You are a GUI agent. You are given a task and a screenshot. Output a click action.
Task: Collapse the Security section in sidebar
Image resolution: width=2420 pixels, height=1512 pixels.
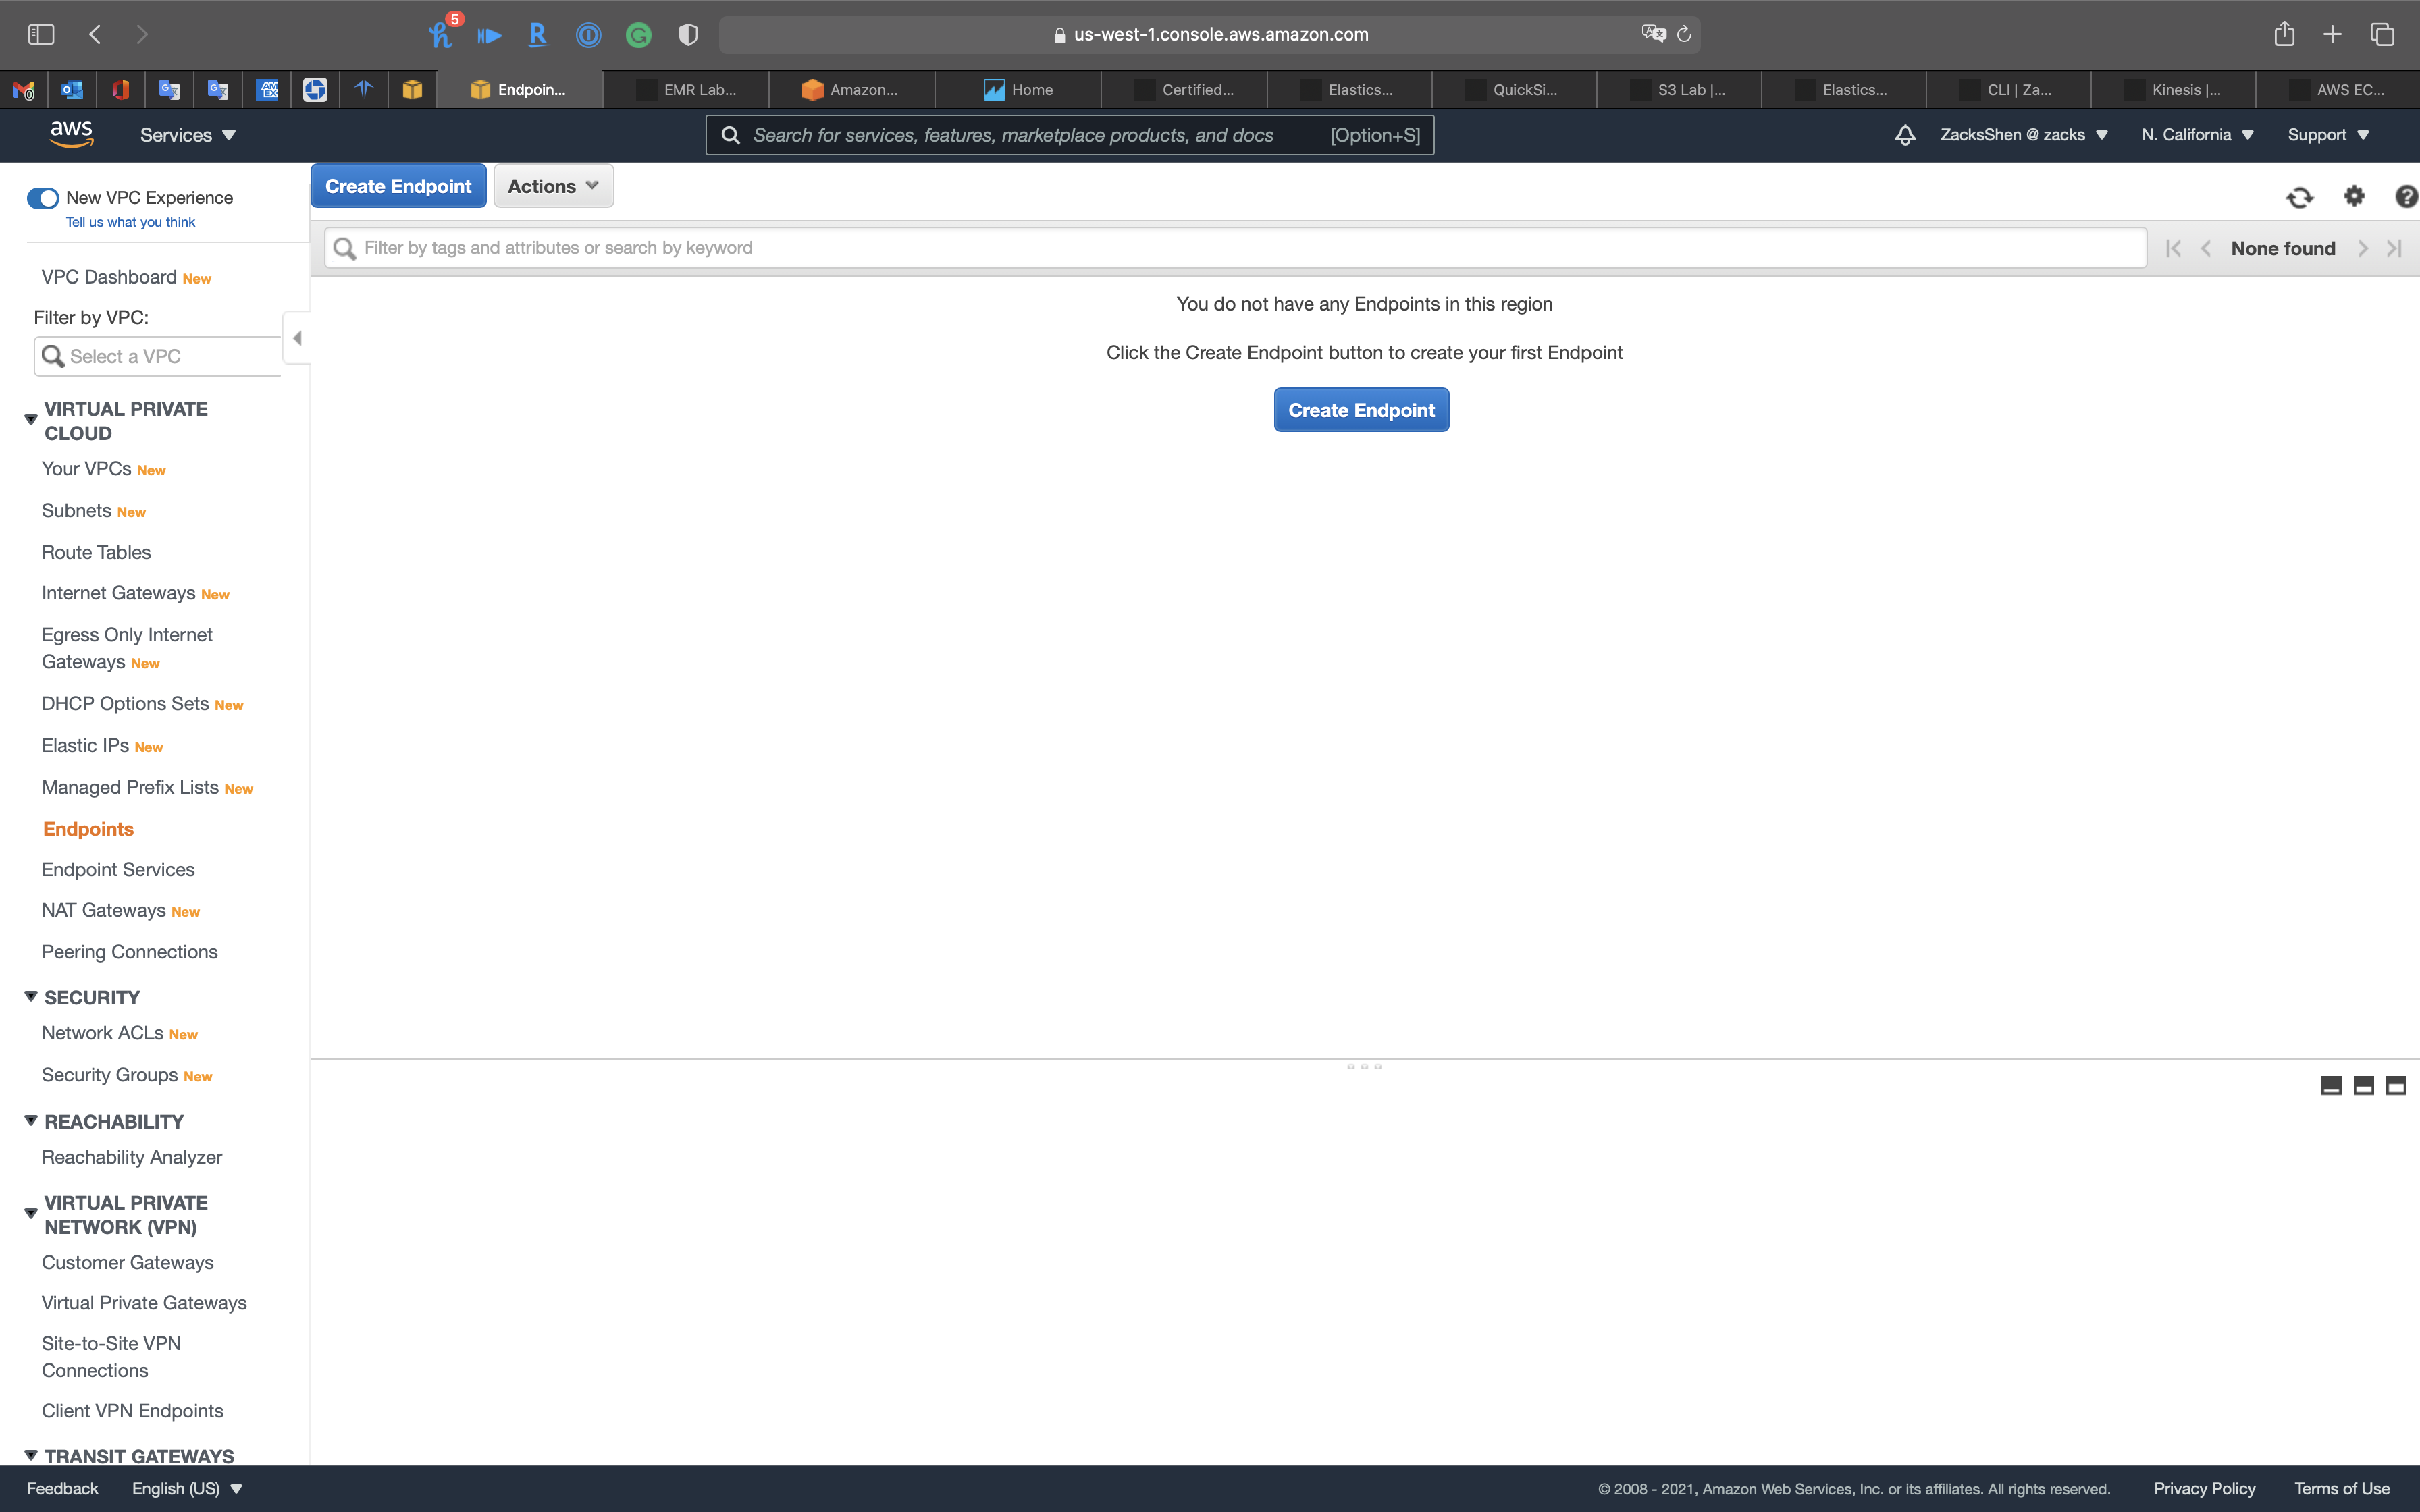31,997
